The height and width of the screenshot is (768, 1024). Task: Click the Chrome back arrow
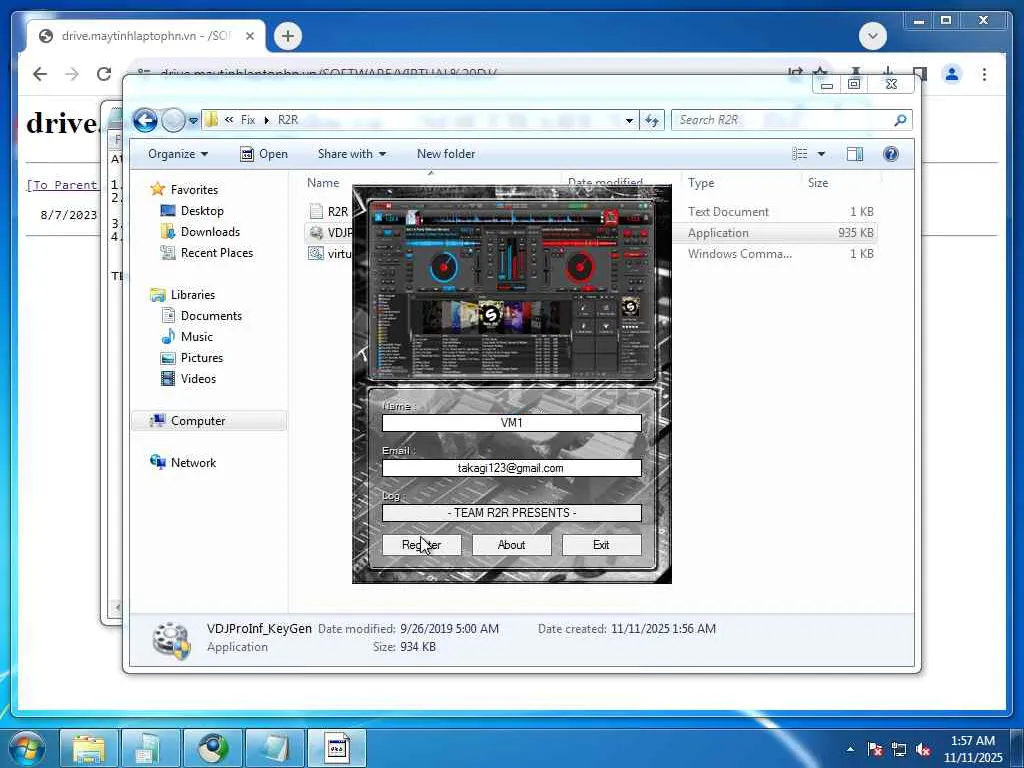(x=40, y=74)
